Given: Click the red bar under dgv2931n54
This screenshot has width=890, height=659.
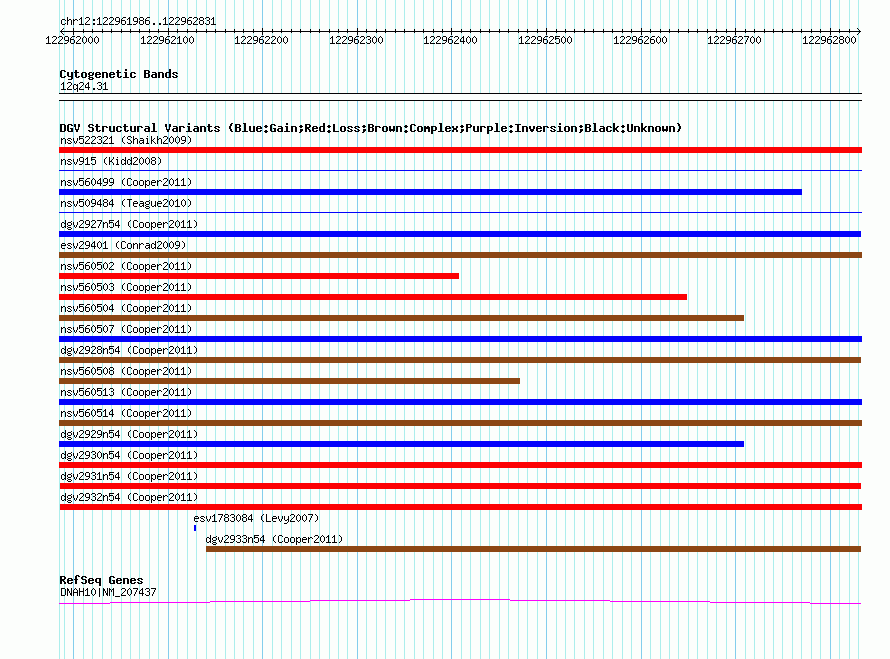Looking at the screenshot, I should tap(460, 486).
